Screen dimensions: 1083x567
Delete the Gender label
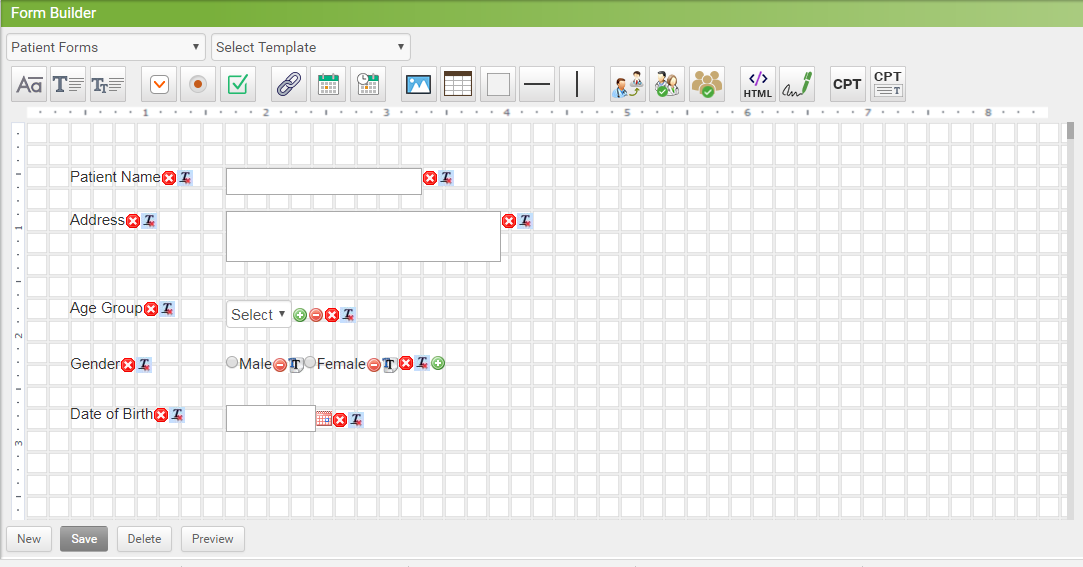[x=128, y=365]
